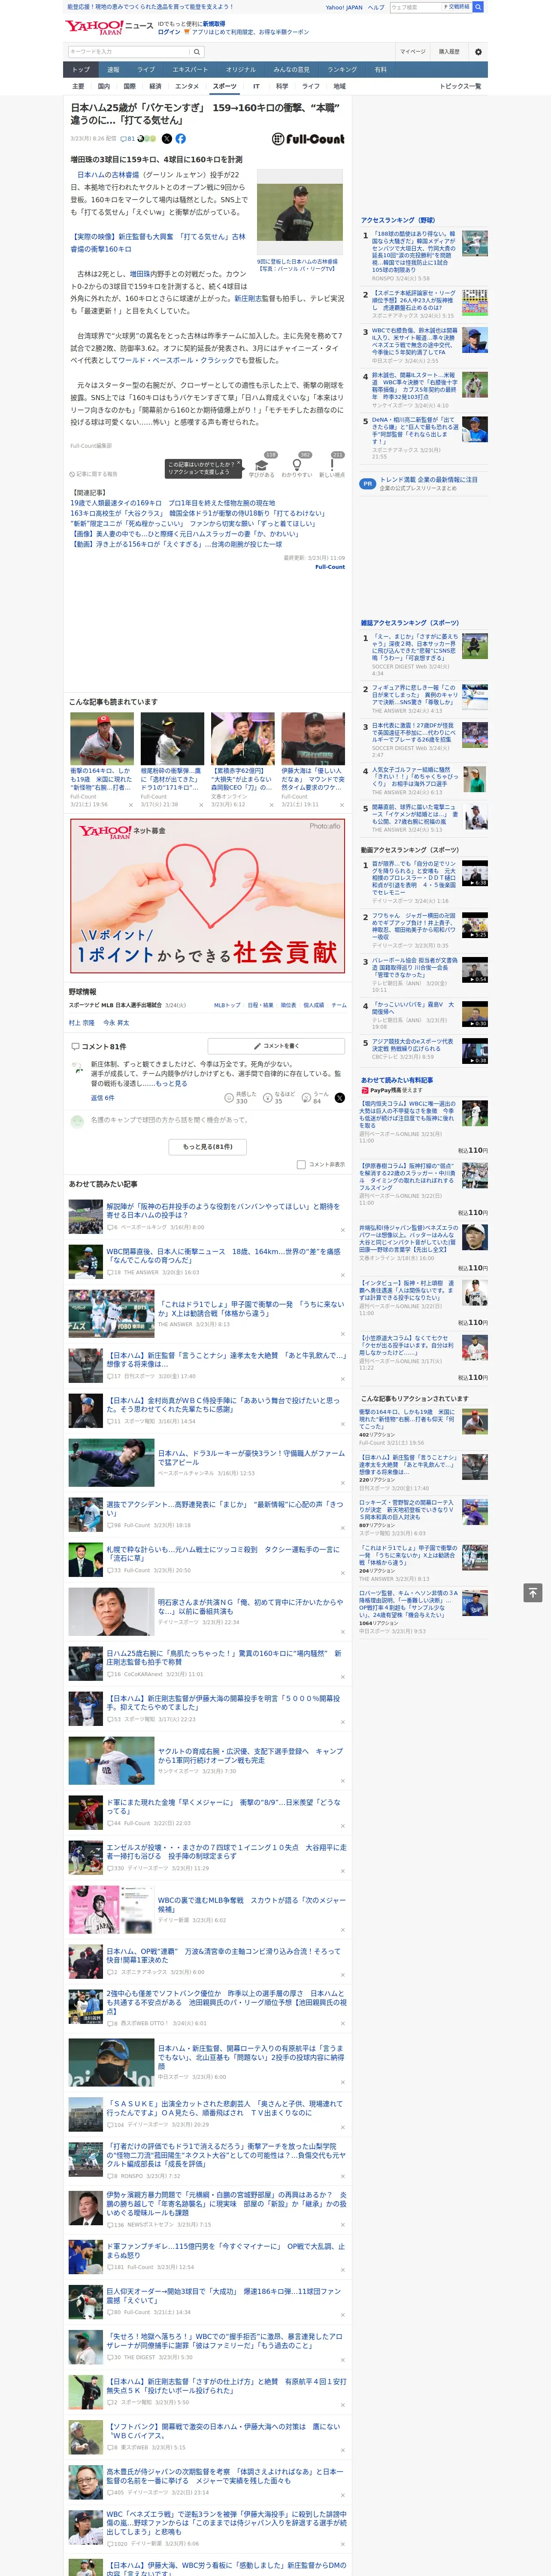Open 村上 宗隆 player link

coord(81,1023)
